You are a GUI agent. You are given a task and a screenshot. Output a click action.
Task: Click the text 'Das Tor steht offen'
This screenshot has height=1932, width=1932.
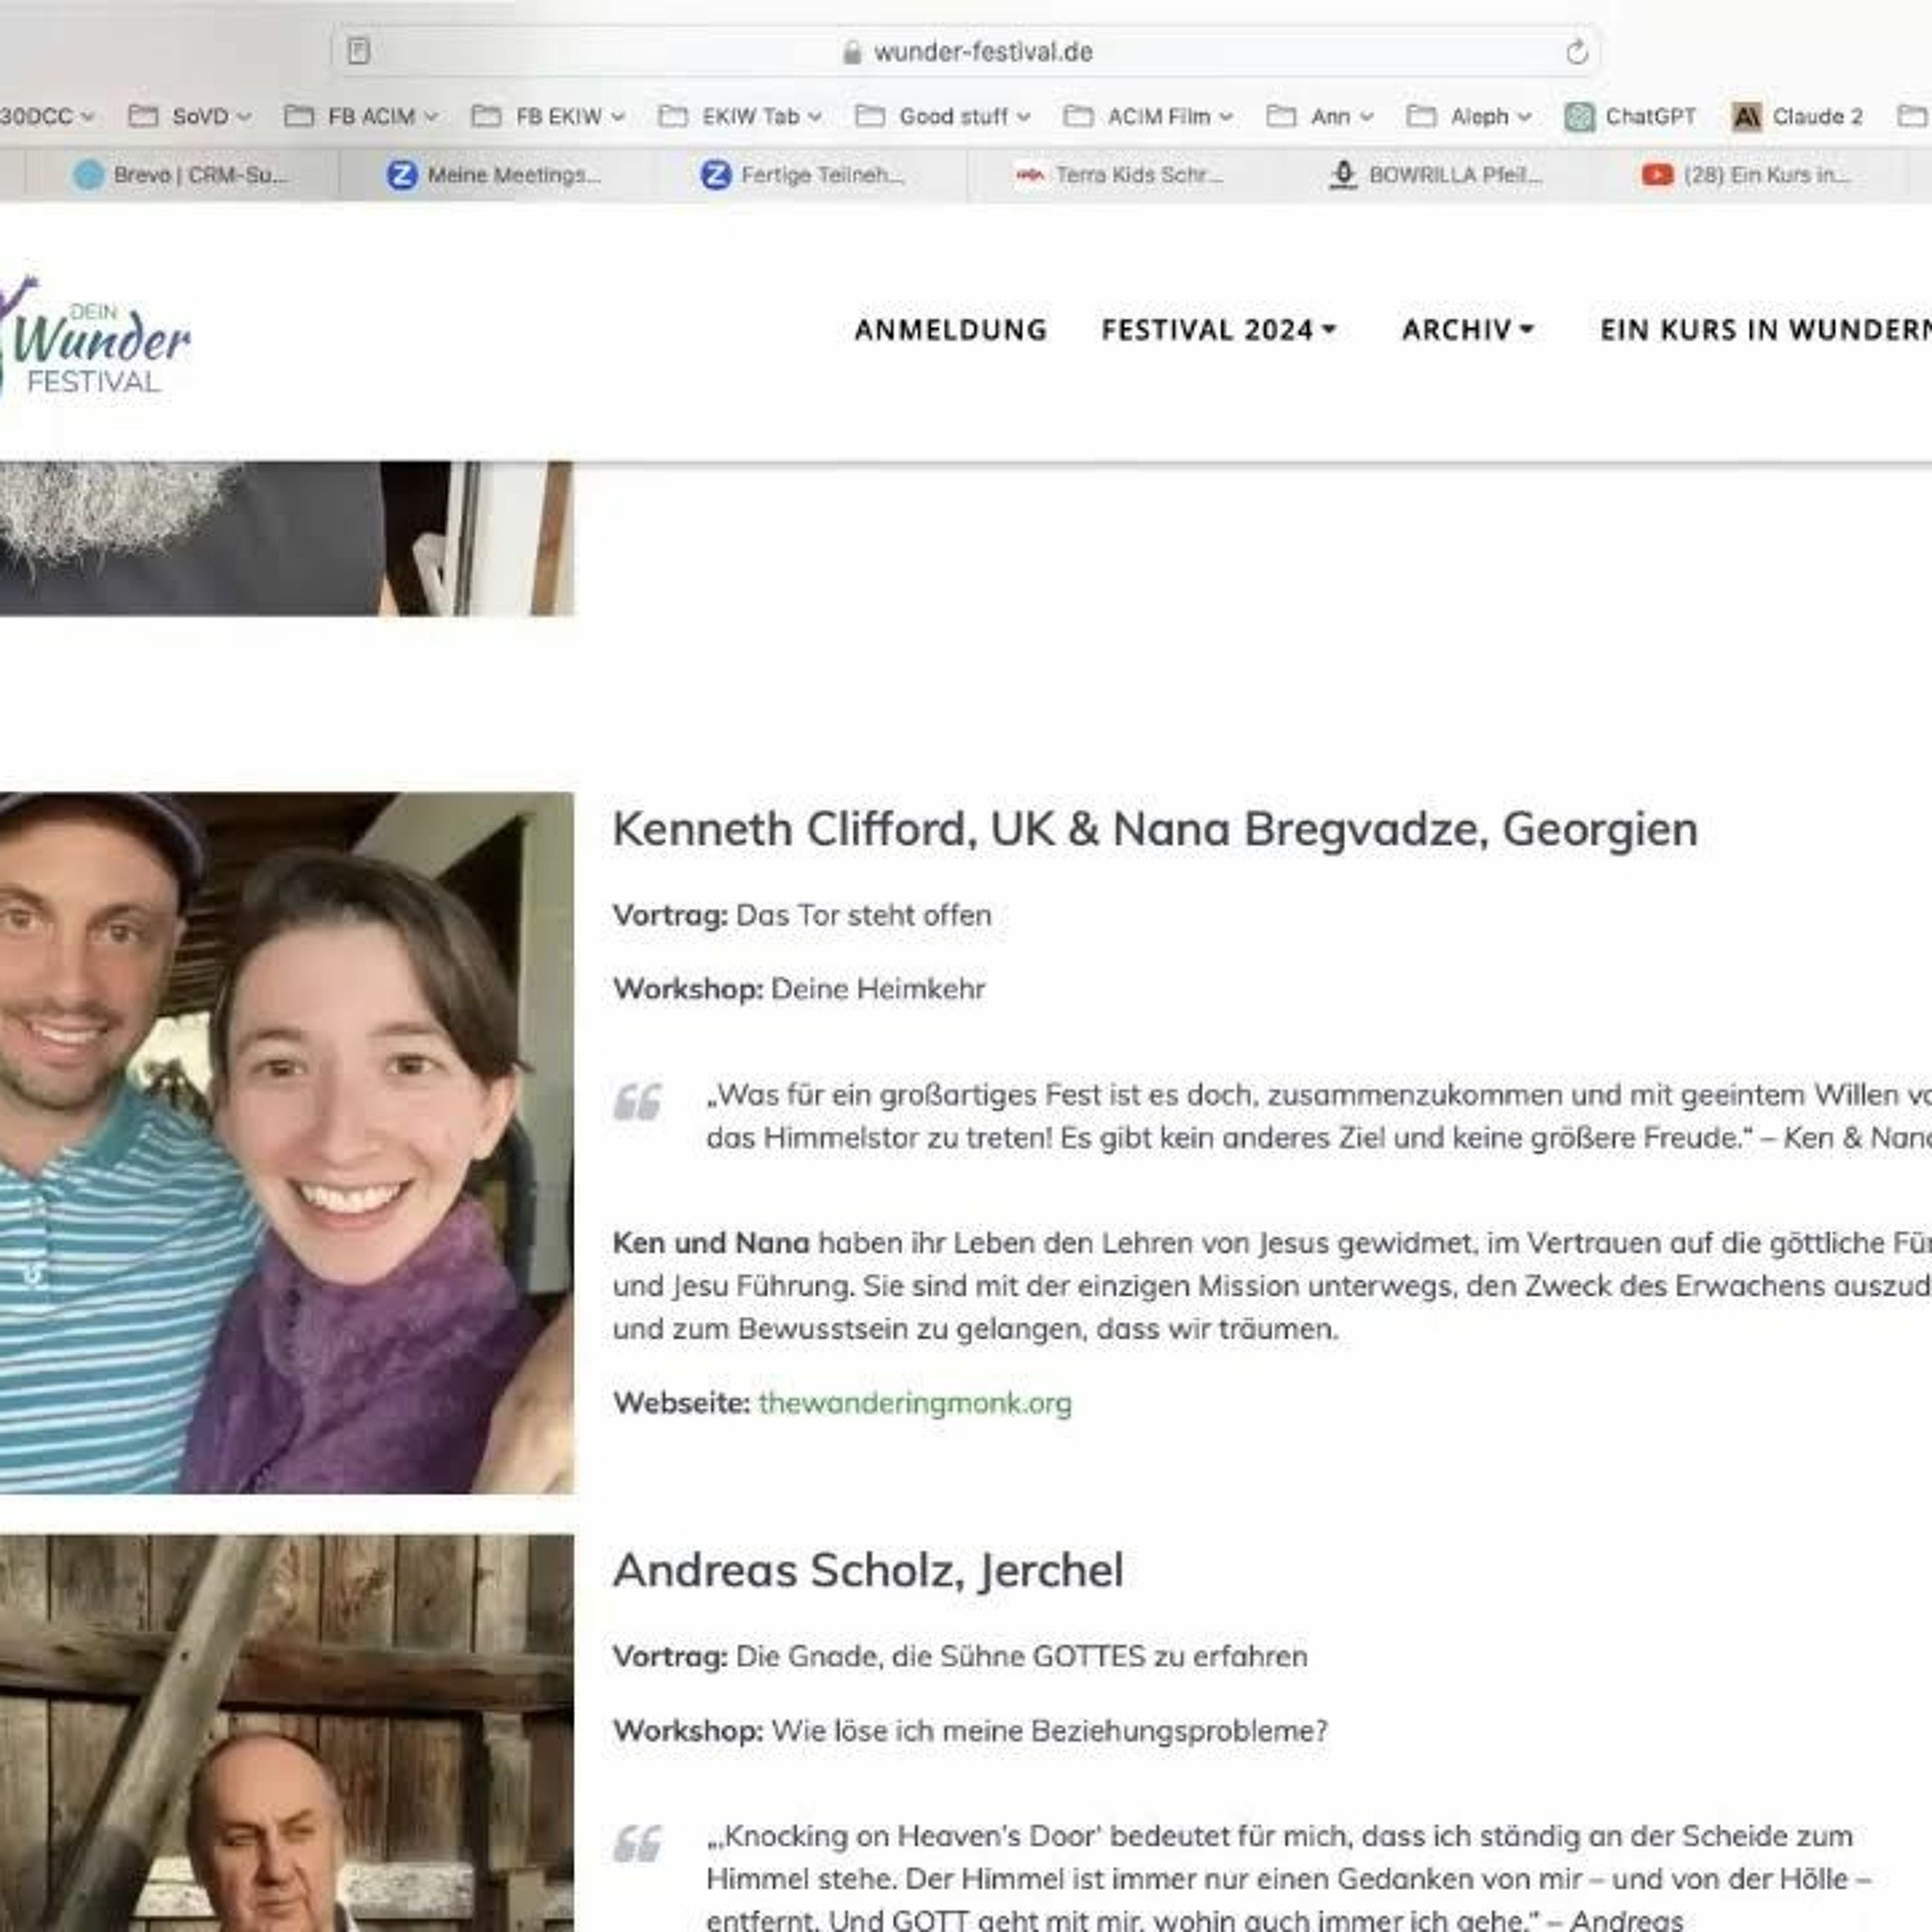click(864, 915)
